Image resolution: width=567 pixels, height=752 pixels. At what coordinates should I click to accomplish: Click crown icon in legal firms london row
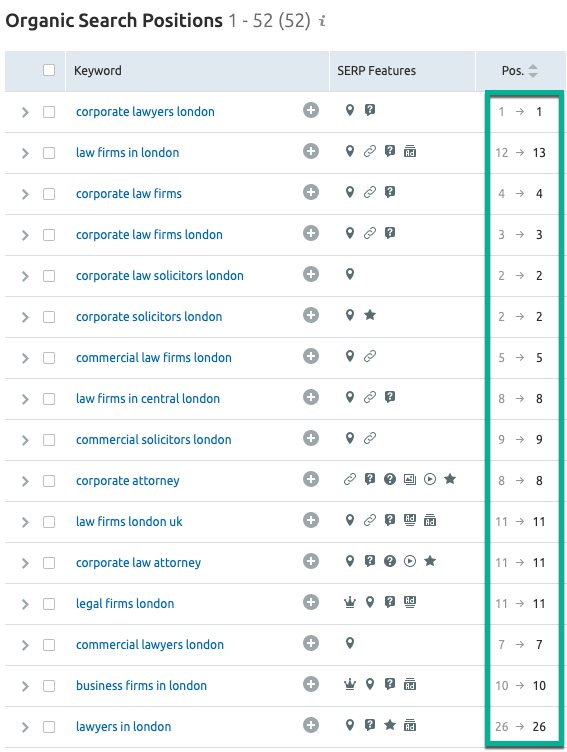tap(350, 602)
